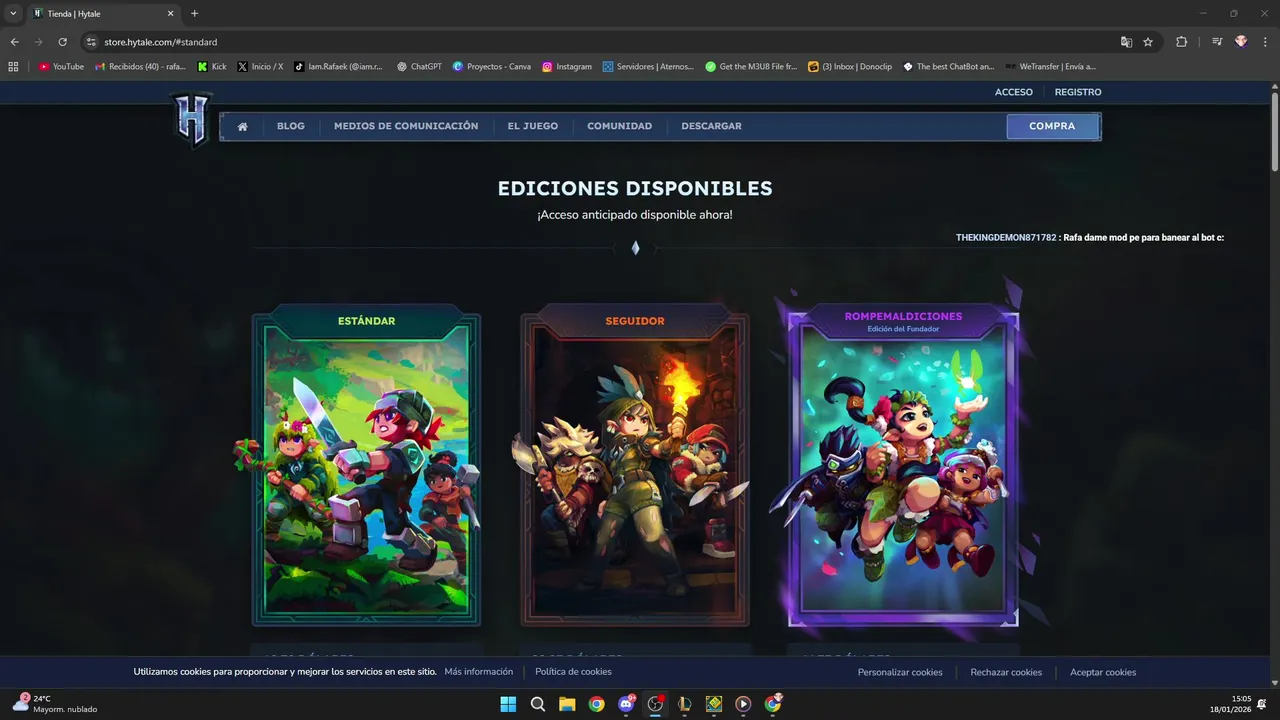1280x720 pixels.
Task: Open the Kick bookmark
Action: tap(212, 67)
